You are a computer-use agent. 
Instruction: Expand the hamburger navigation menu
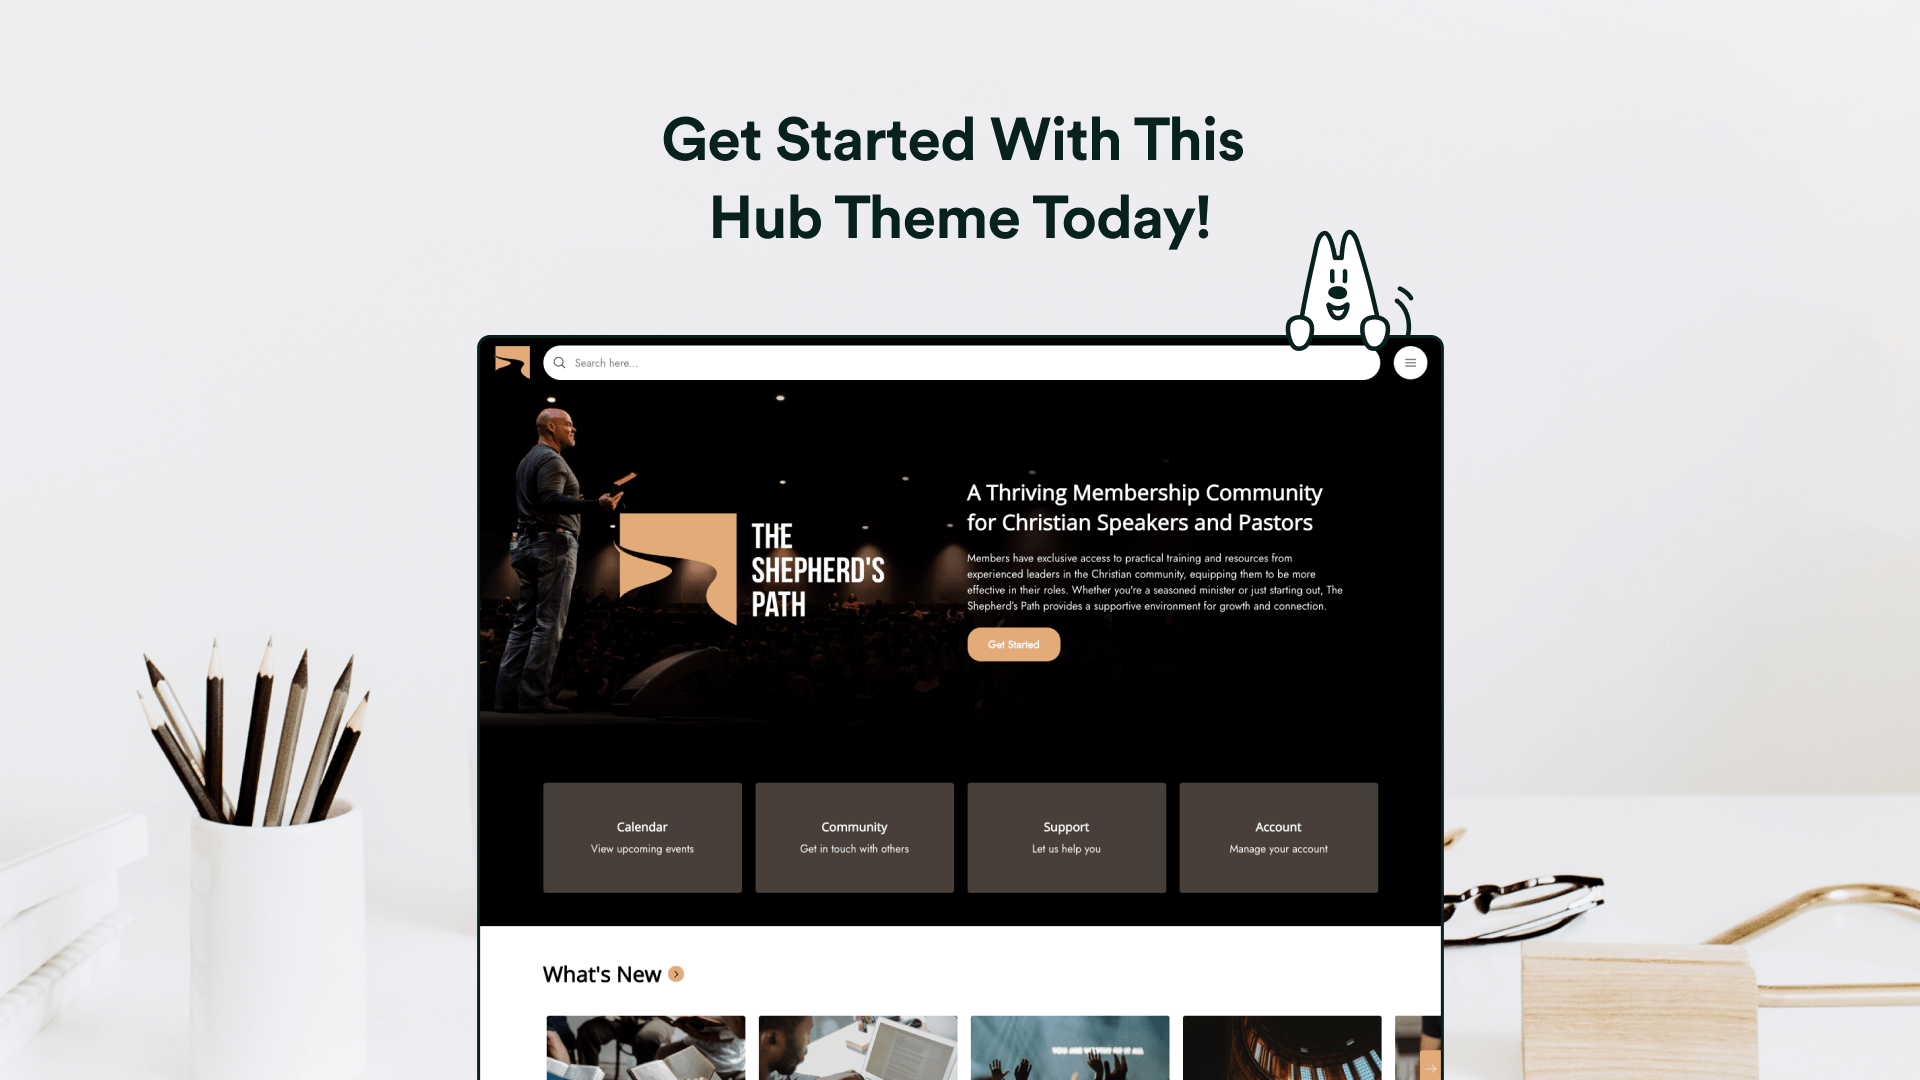click(x=1410, y=363)
